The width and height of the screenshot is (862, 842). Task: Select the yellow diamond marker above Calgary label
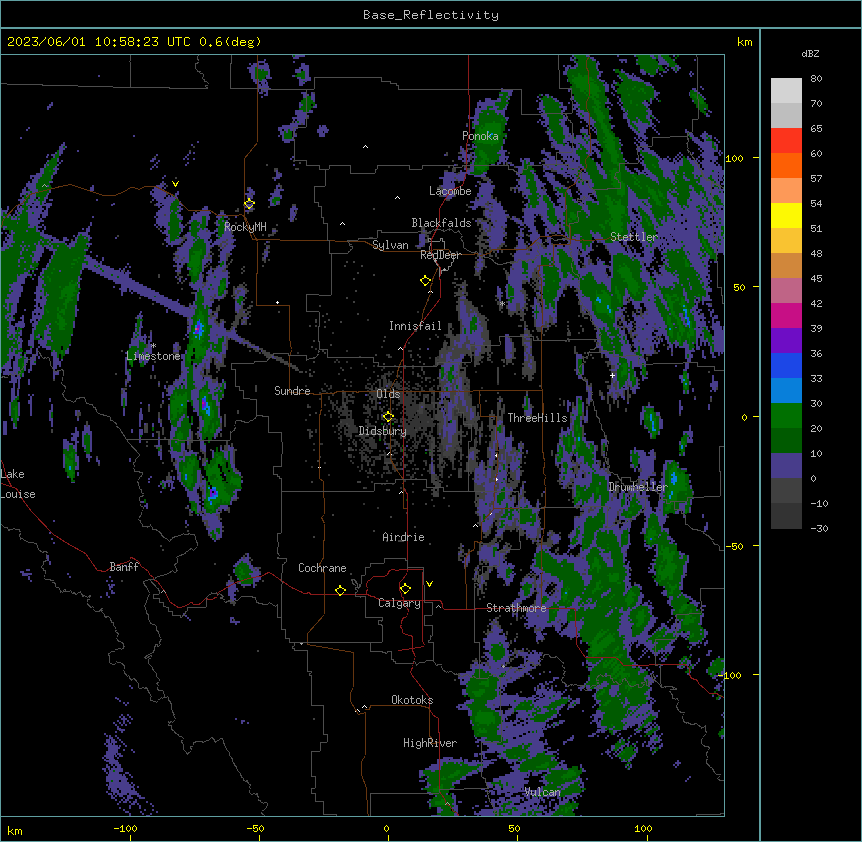click(405, 589)
